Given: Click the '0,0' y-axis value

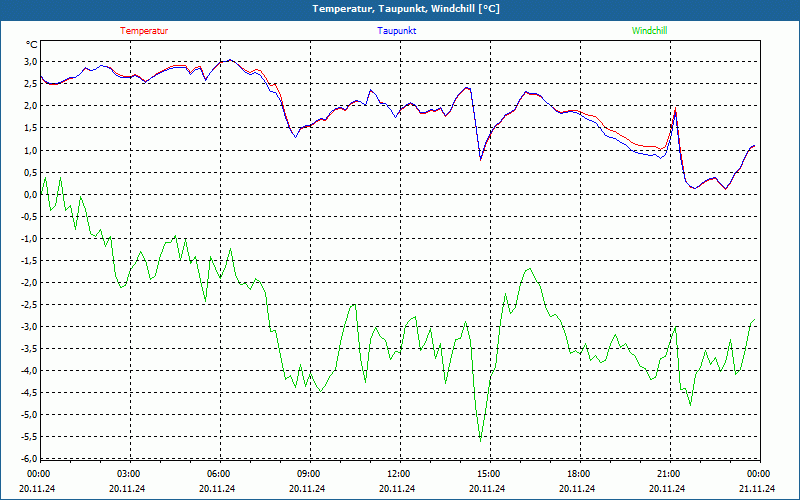Looking at the screenshot, I should pos(31,194).
